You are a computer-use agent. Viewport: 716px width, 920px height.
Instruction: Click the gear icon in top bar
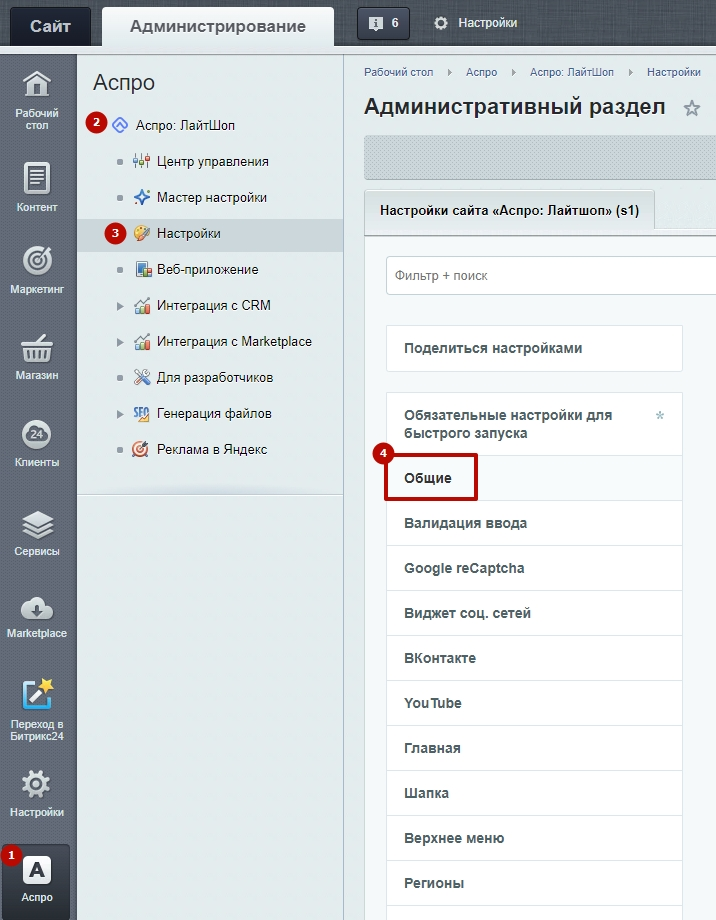[441, 23]
